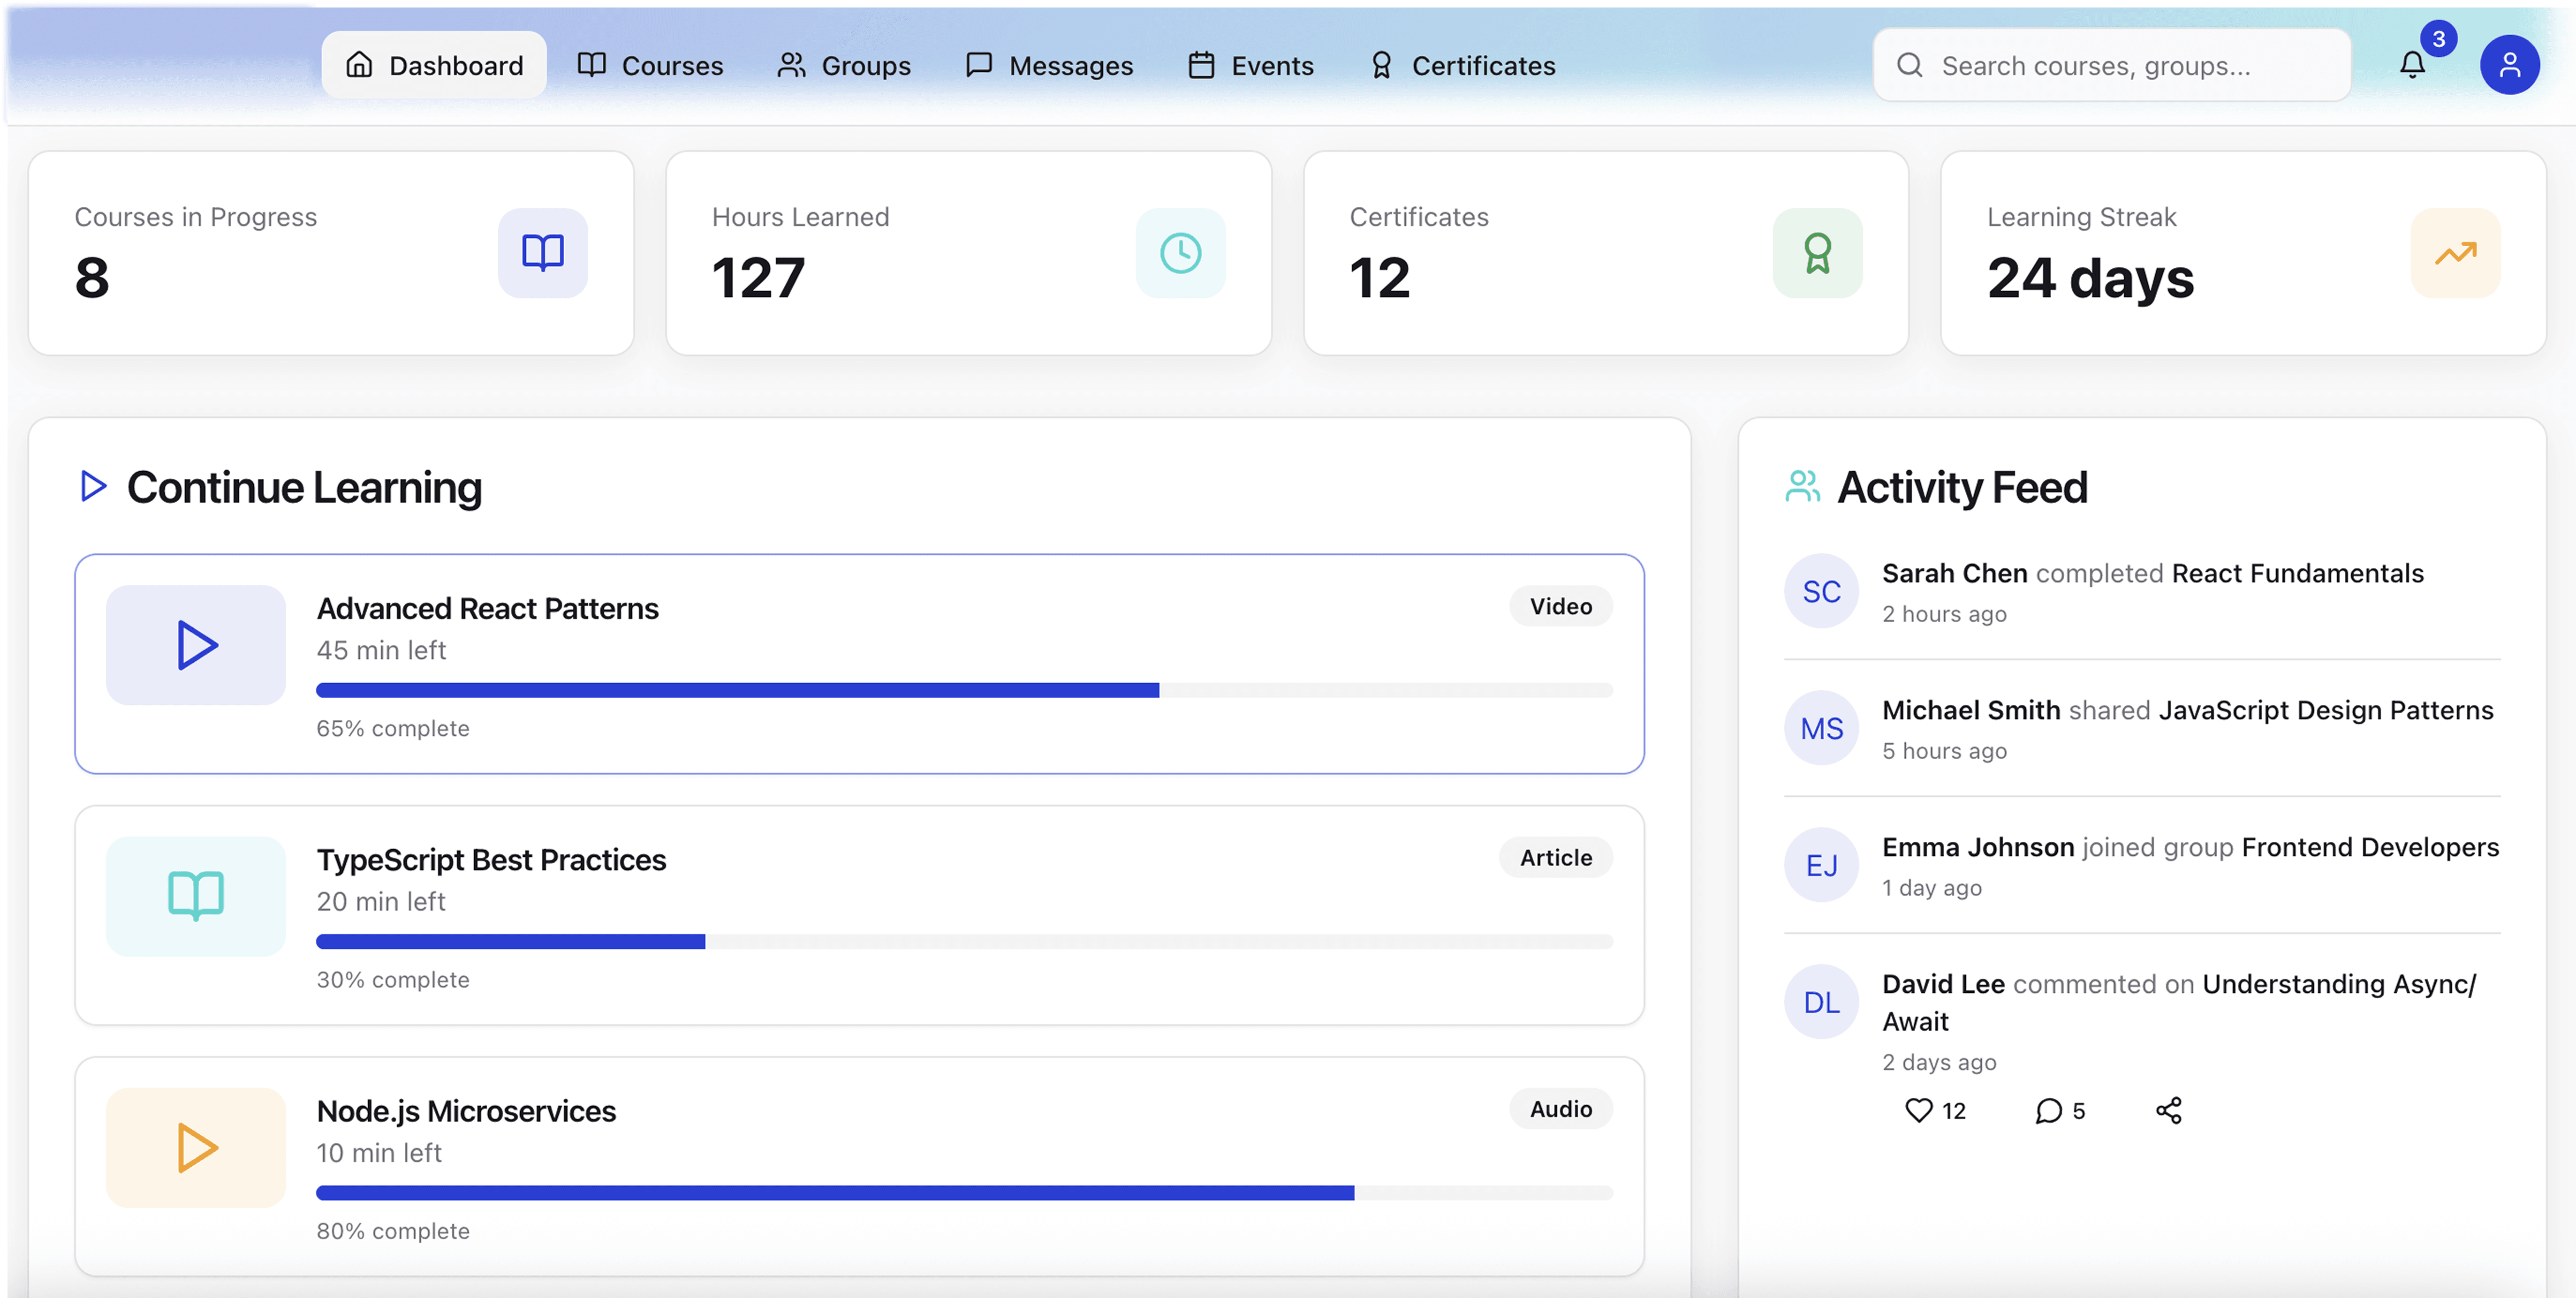Play the Advanced React Patterns video

click(196, 645)
